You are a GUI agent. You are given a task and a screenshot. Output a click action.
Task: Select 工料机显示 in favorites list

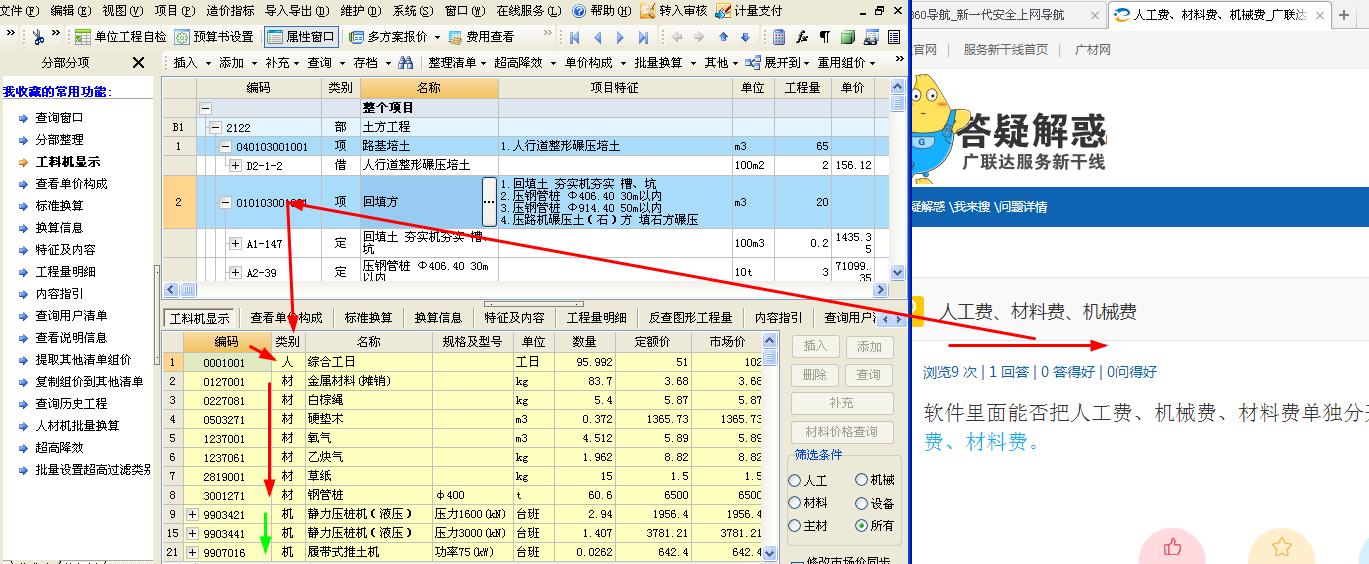[68, 162]
